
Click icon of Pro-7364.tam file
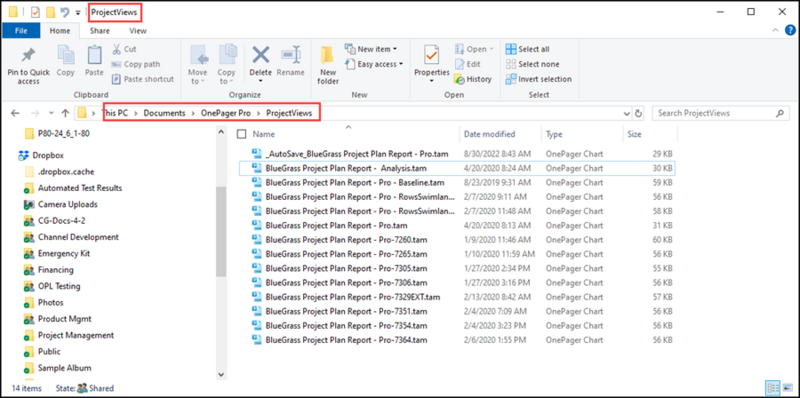[x=257, y=340]
